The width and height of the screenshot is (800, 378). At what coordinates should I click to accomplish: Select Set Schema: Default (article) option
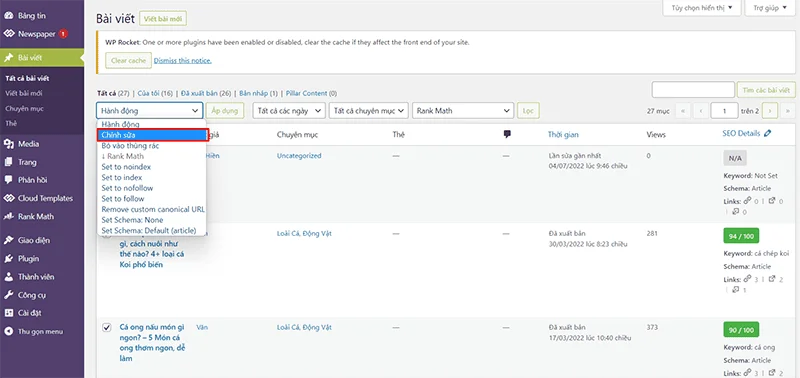coord(152,231)
